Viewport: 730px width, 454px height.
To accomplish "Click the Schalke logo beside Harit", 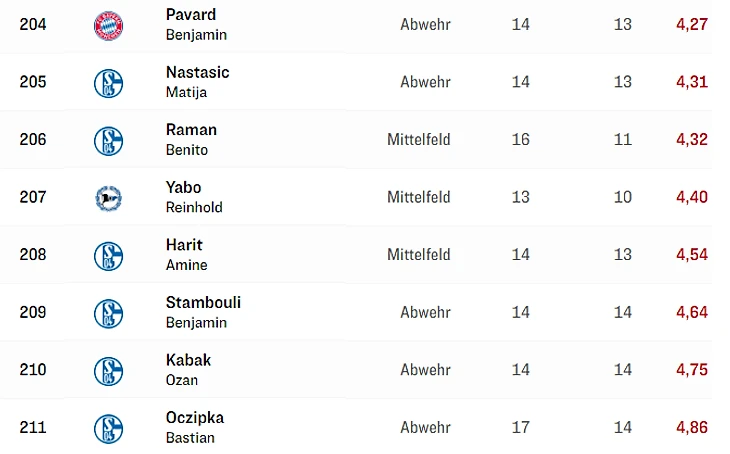I will pos(108,256).
